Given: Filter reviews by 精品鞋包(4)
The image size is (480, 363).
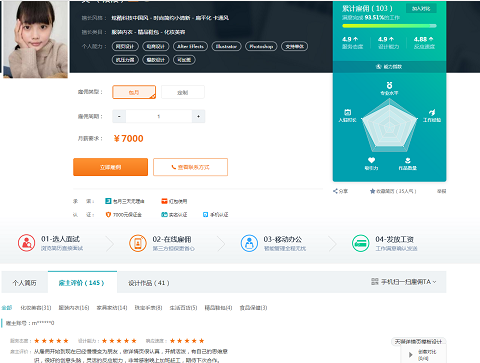Looking at the screenshot, I should coord(218,307).
